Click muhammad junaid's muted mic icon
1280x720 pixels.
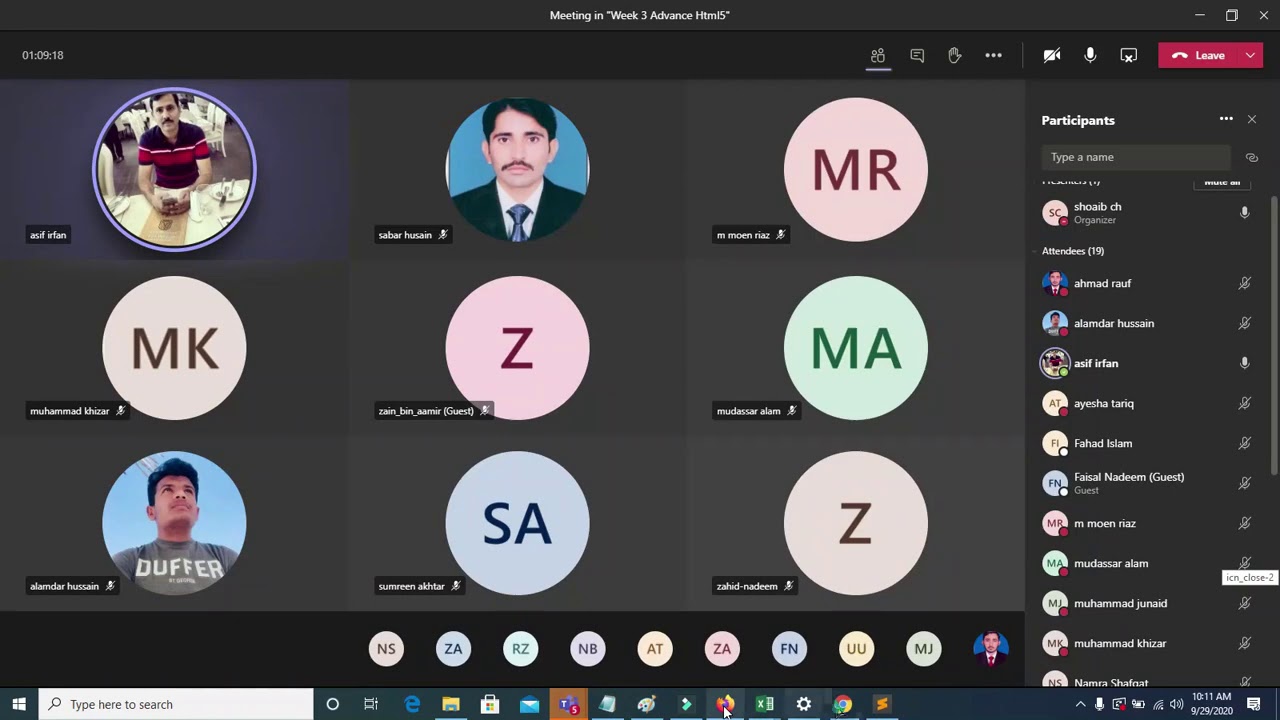(x=1245, y=603)
